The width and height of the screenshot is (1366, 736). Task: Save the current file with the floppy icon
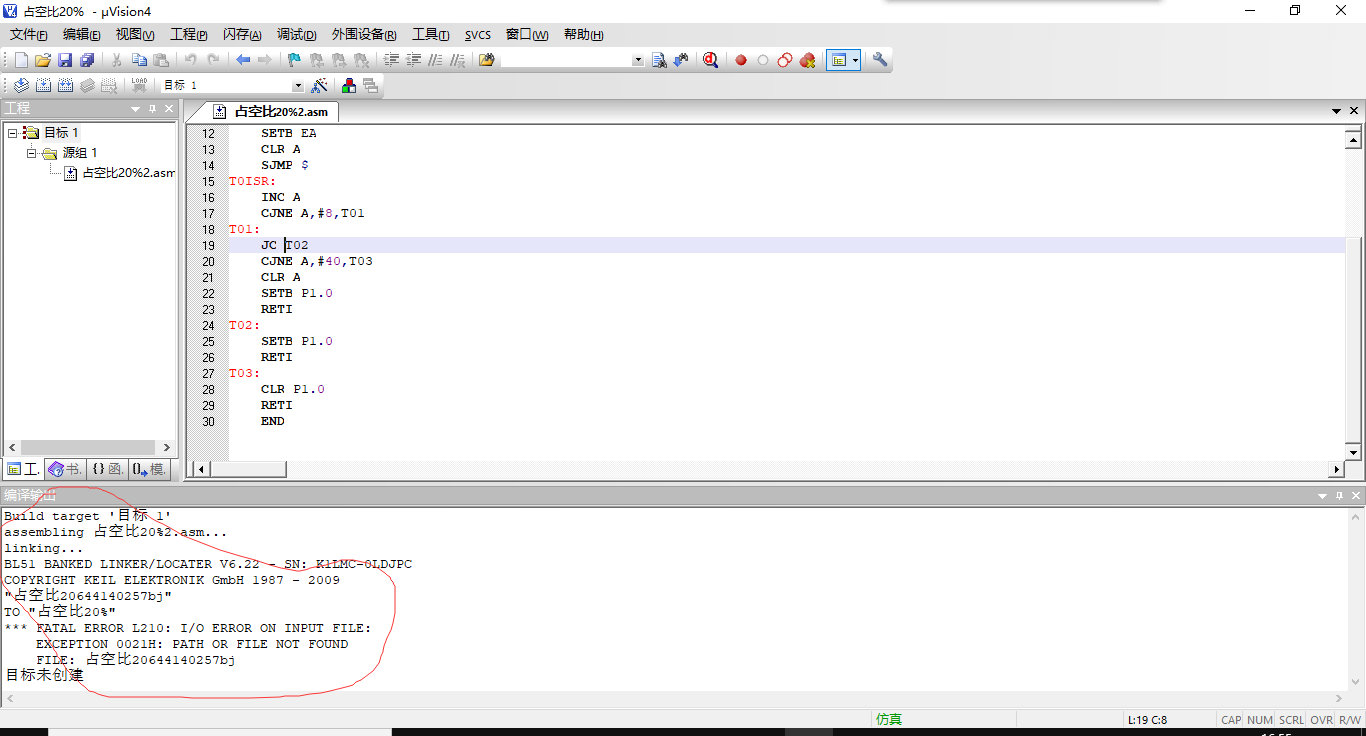(x=65, y=60)
